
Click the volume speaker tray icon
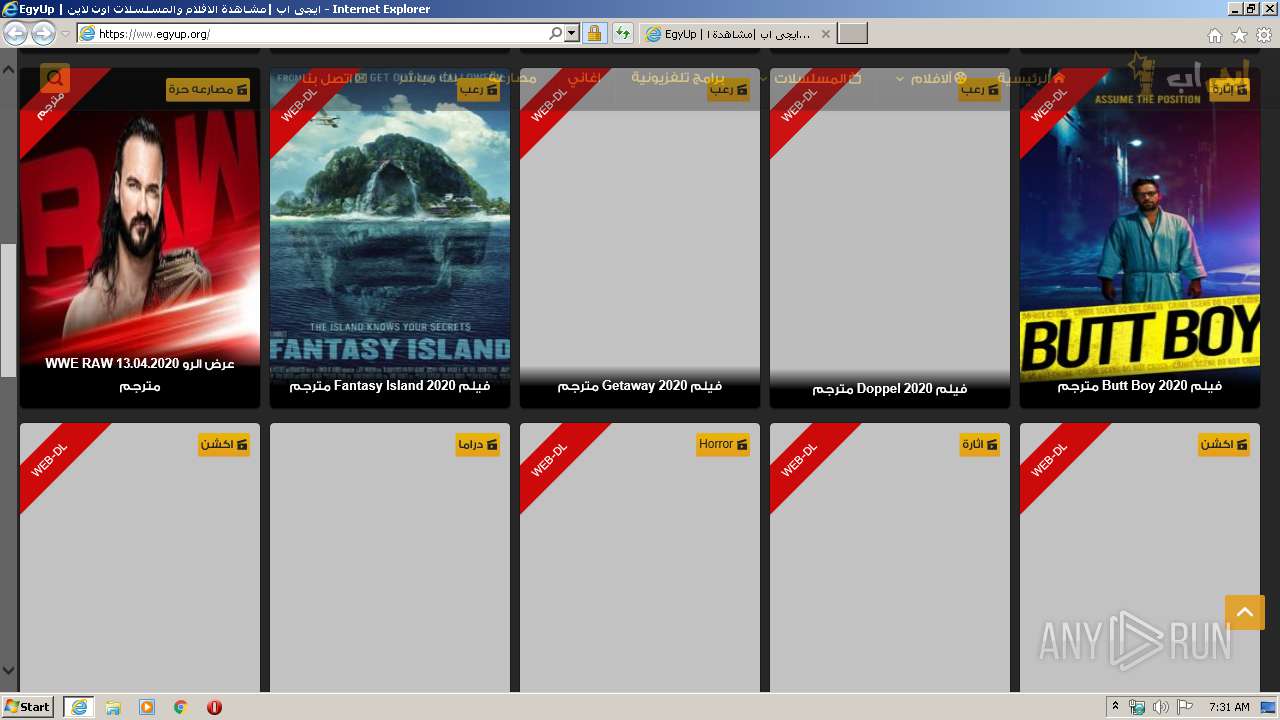click(1160, 707)
